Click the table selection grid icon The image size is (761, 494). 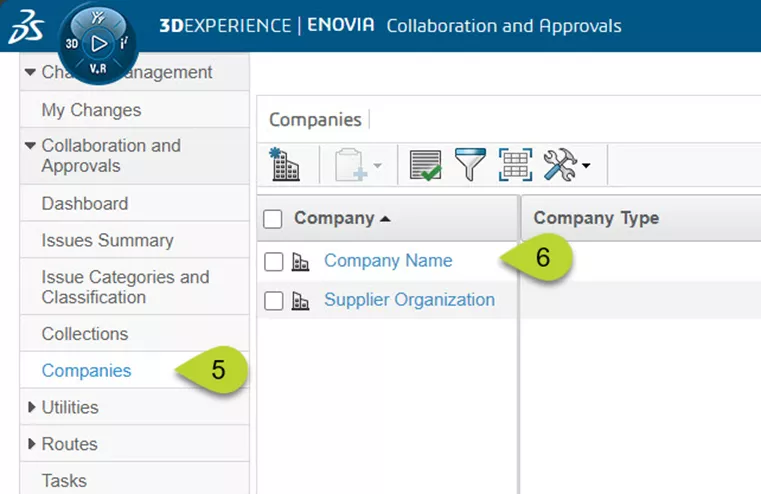click(516, 165)
